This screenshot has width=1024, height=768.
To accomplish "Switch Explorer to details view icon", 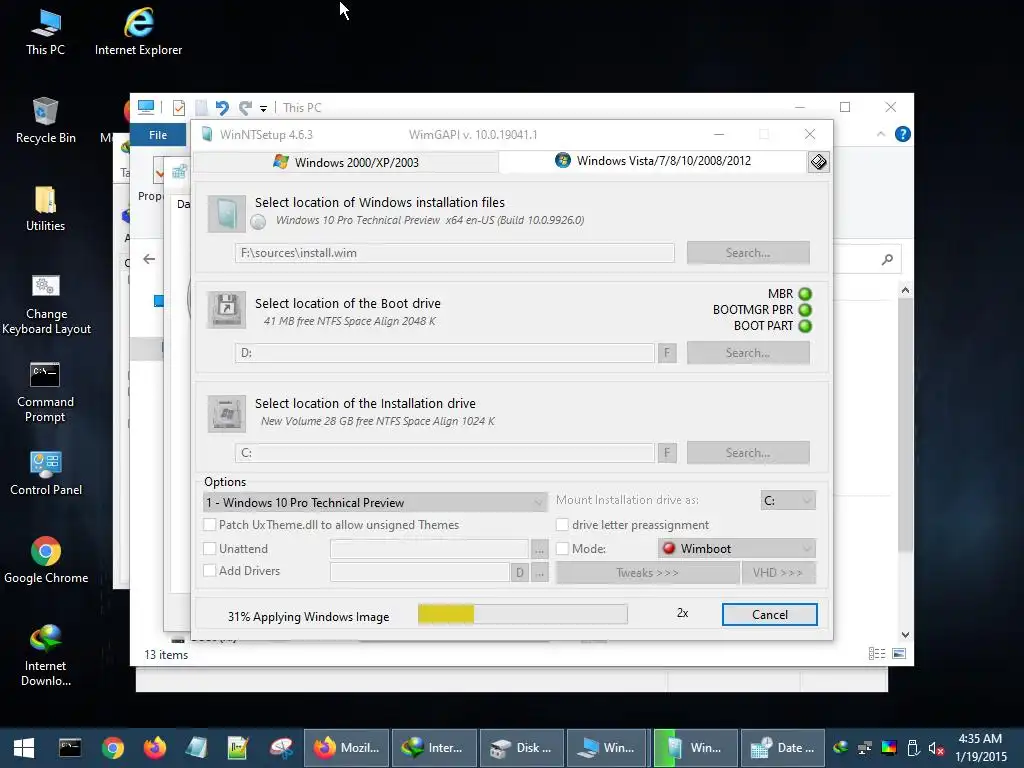I will pos(877,654).
